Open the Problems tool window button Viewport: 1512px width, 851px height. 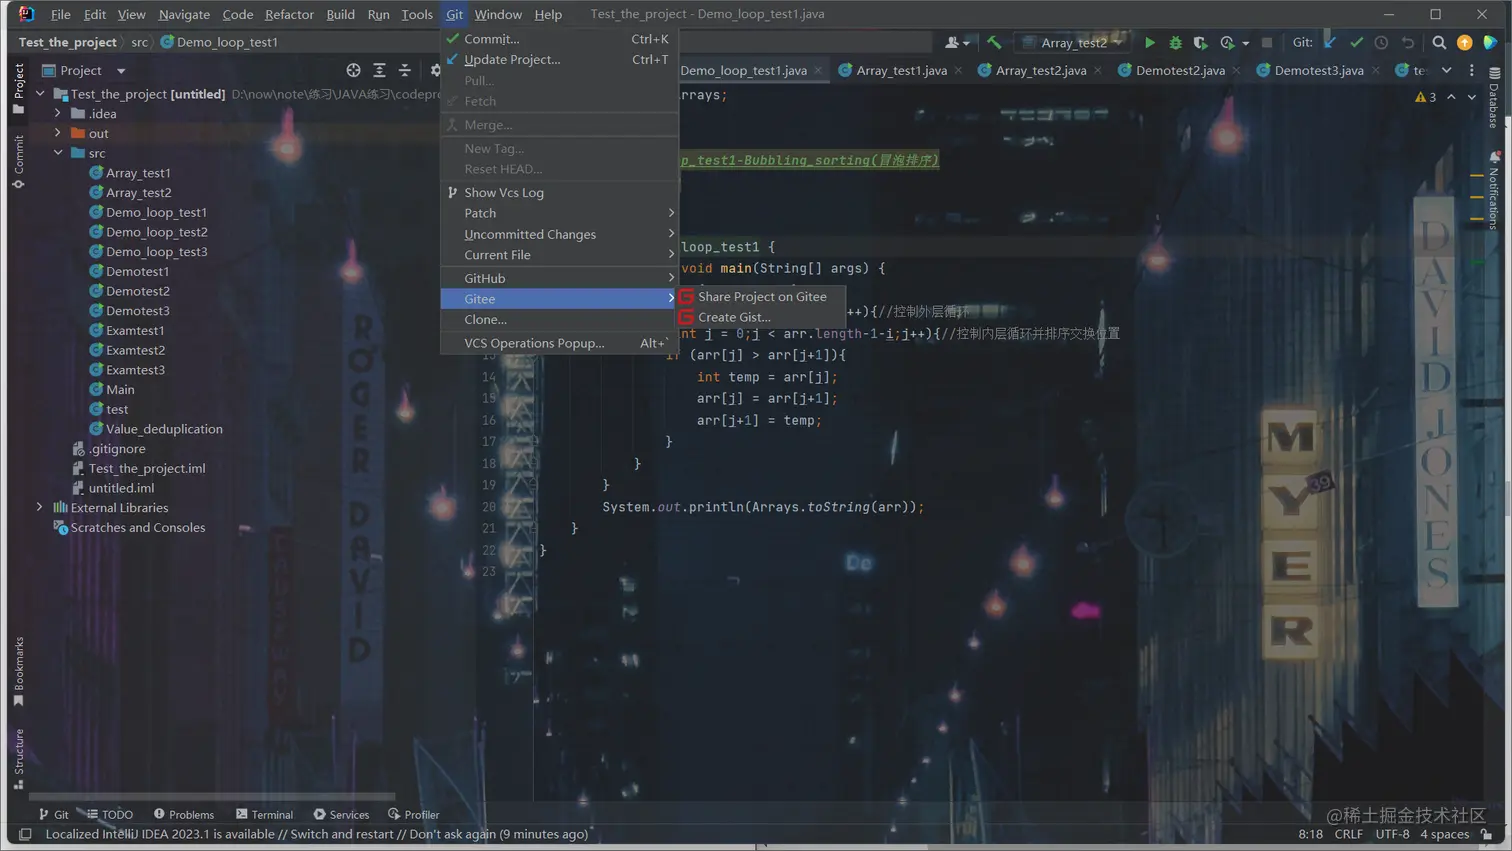184,814
